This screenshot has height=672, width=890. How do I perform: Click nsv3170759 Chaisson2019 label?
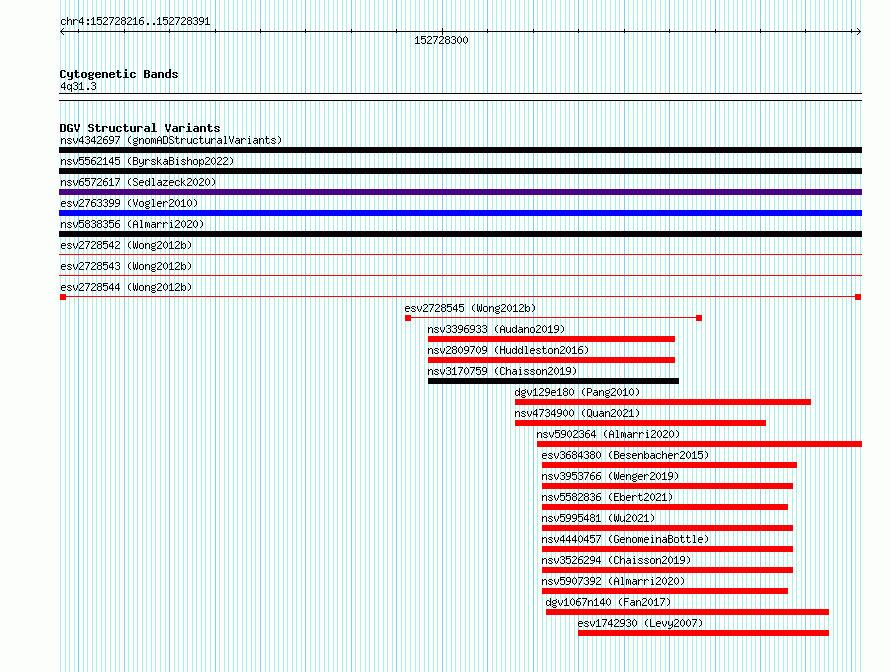pos(502,371)
